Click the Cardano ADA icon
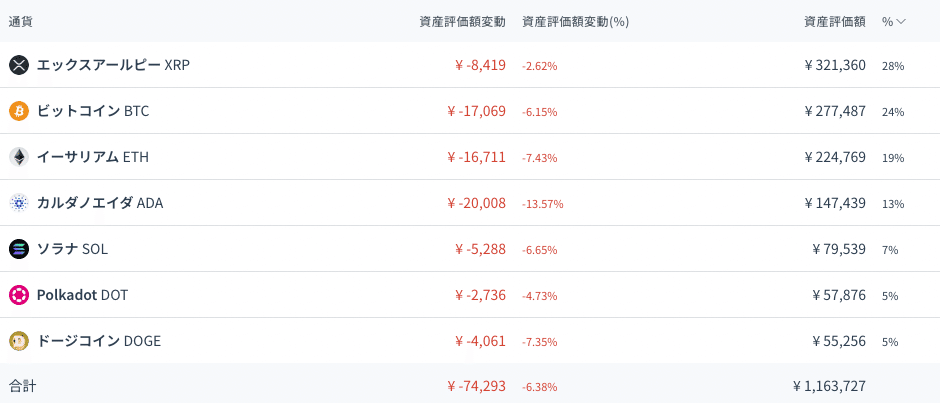 pos(19,203)
